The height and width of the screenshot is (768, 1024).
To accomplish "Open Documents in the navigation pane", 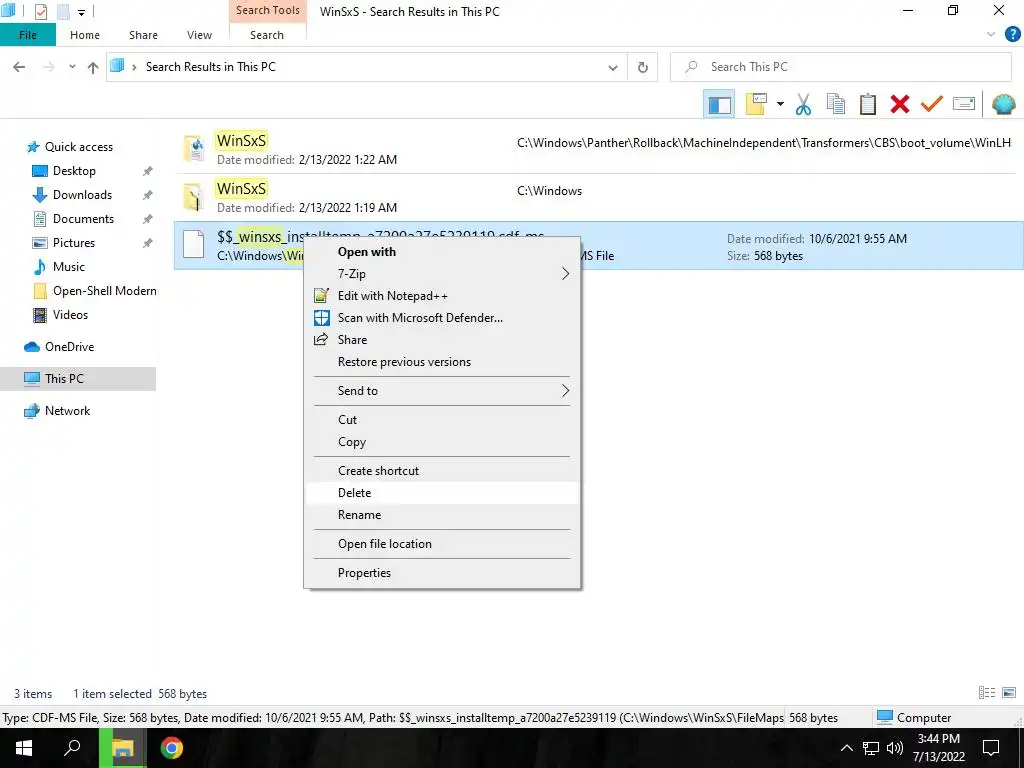I will click(83, 219).
